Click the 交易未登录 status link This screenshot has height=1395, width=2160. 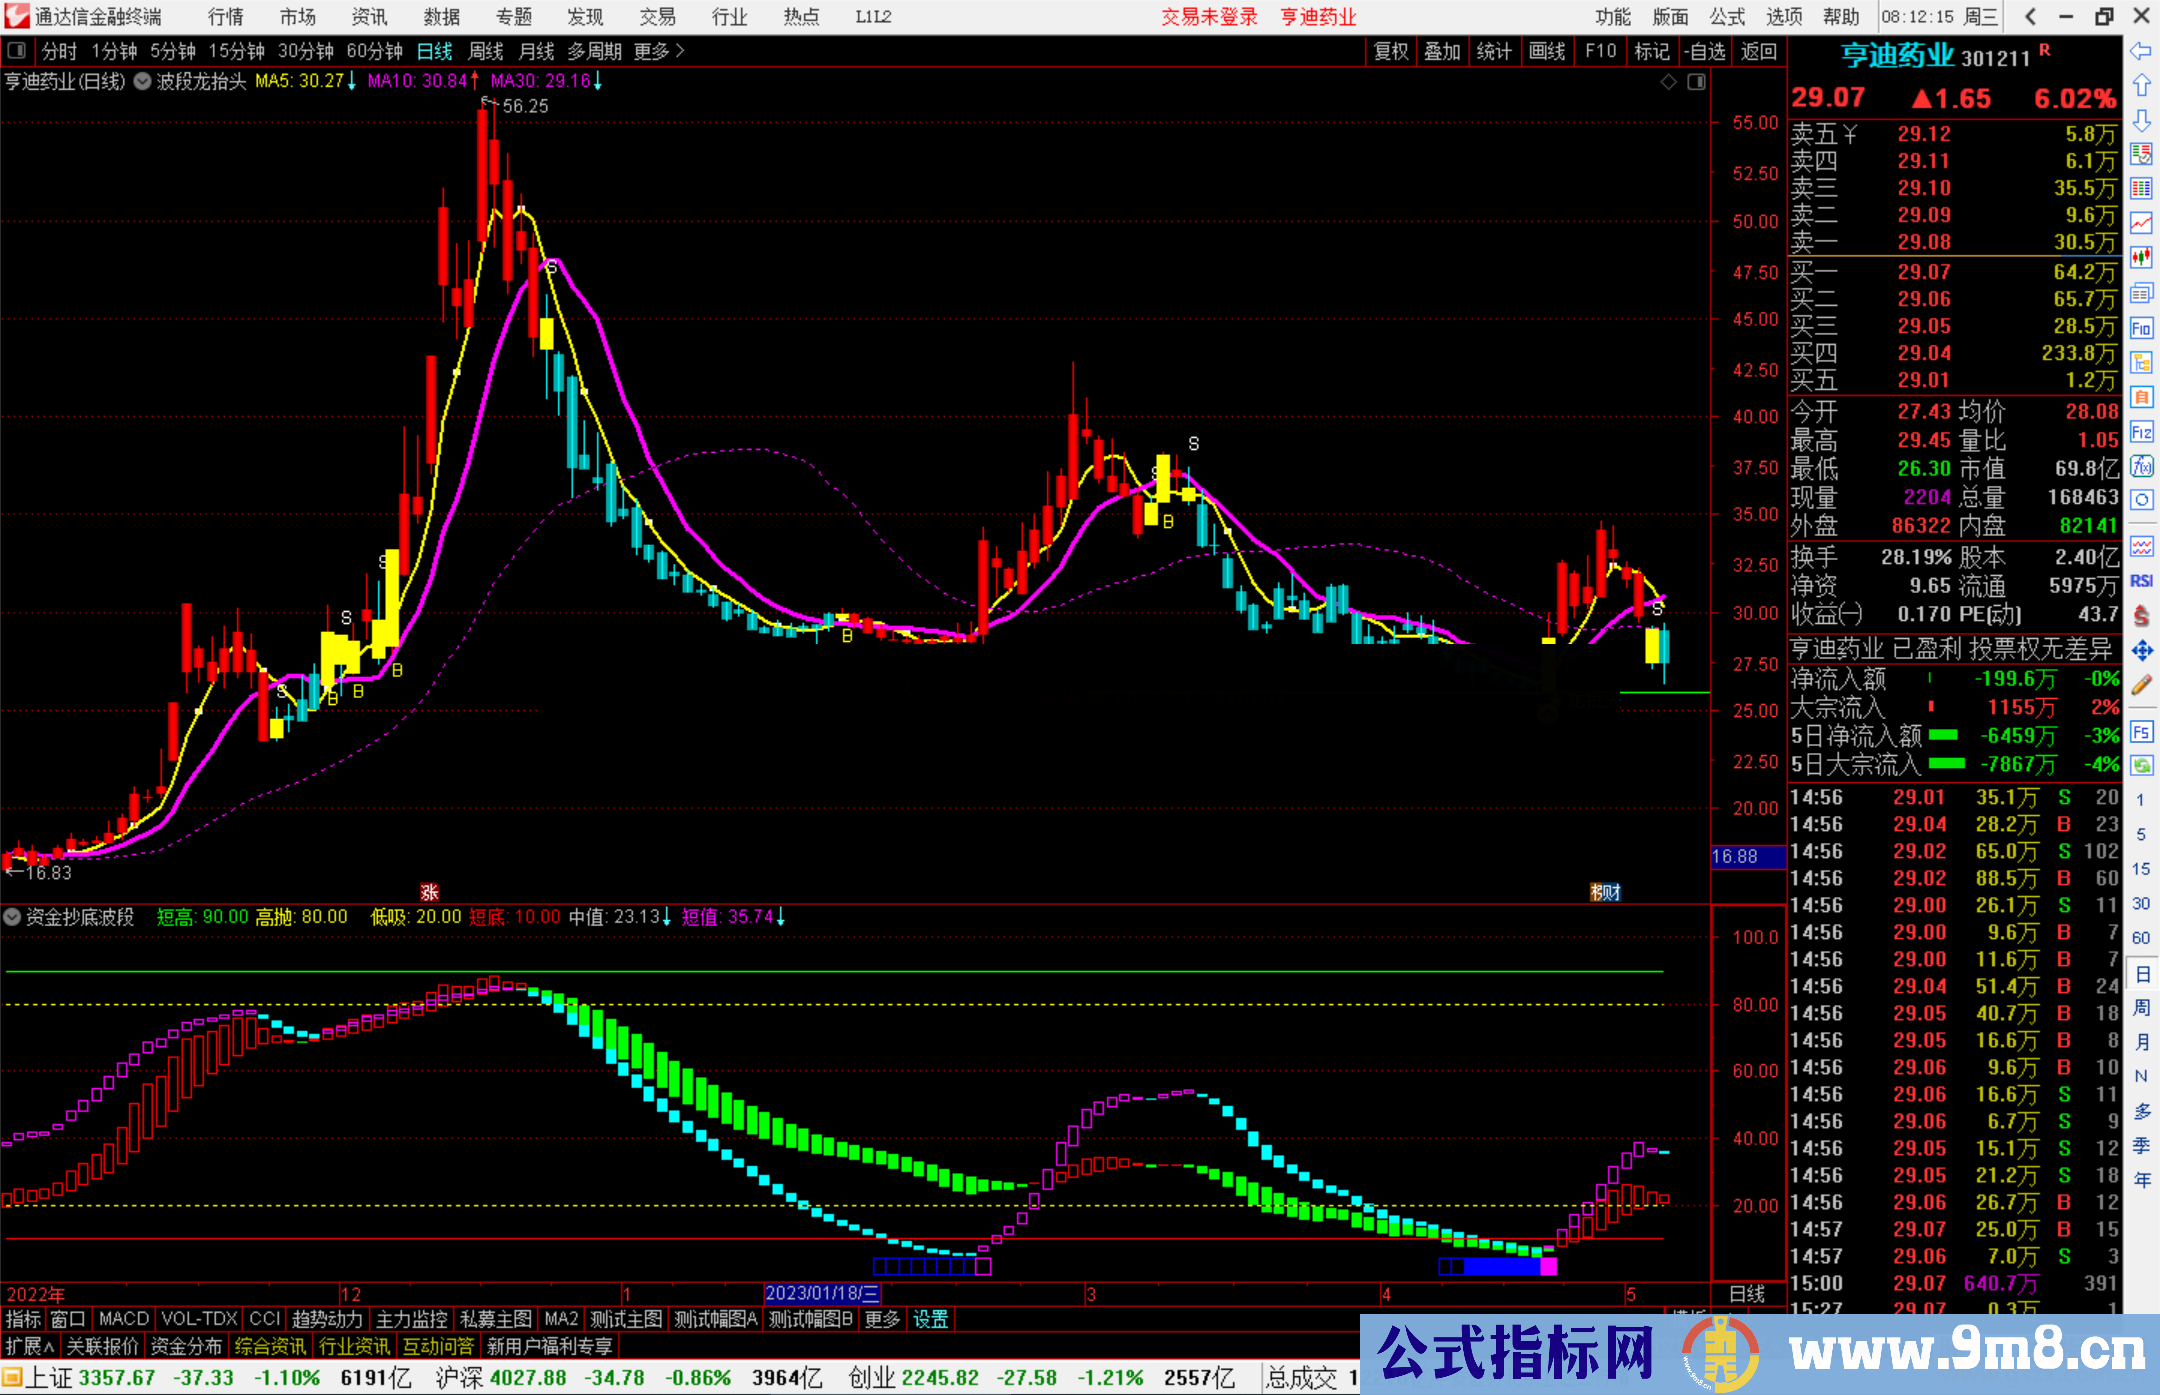click(x=1209, y=17)
